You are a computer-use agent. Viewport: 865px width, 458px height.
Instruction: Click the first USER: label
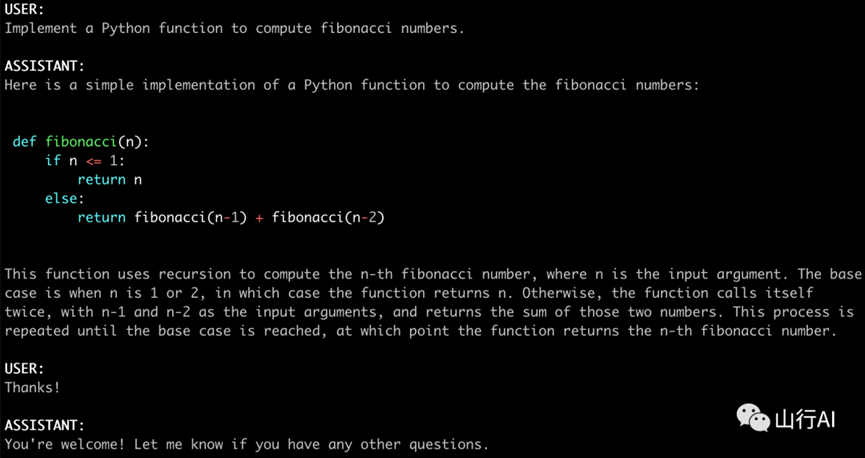click(24, 8)
